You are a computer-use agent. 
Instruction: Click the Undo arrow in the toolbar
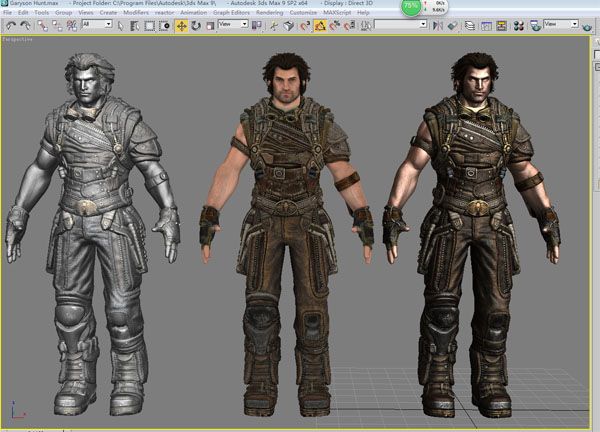pos(9,24)
